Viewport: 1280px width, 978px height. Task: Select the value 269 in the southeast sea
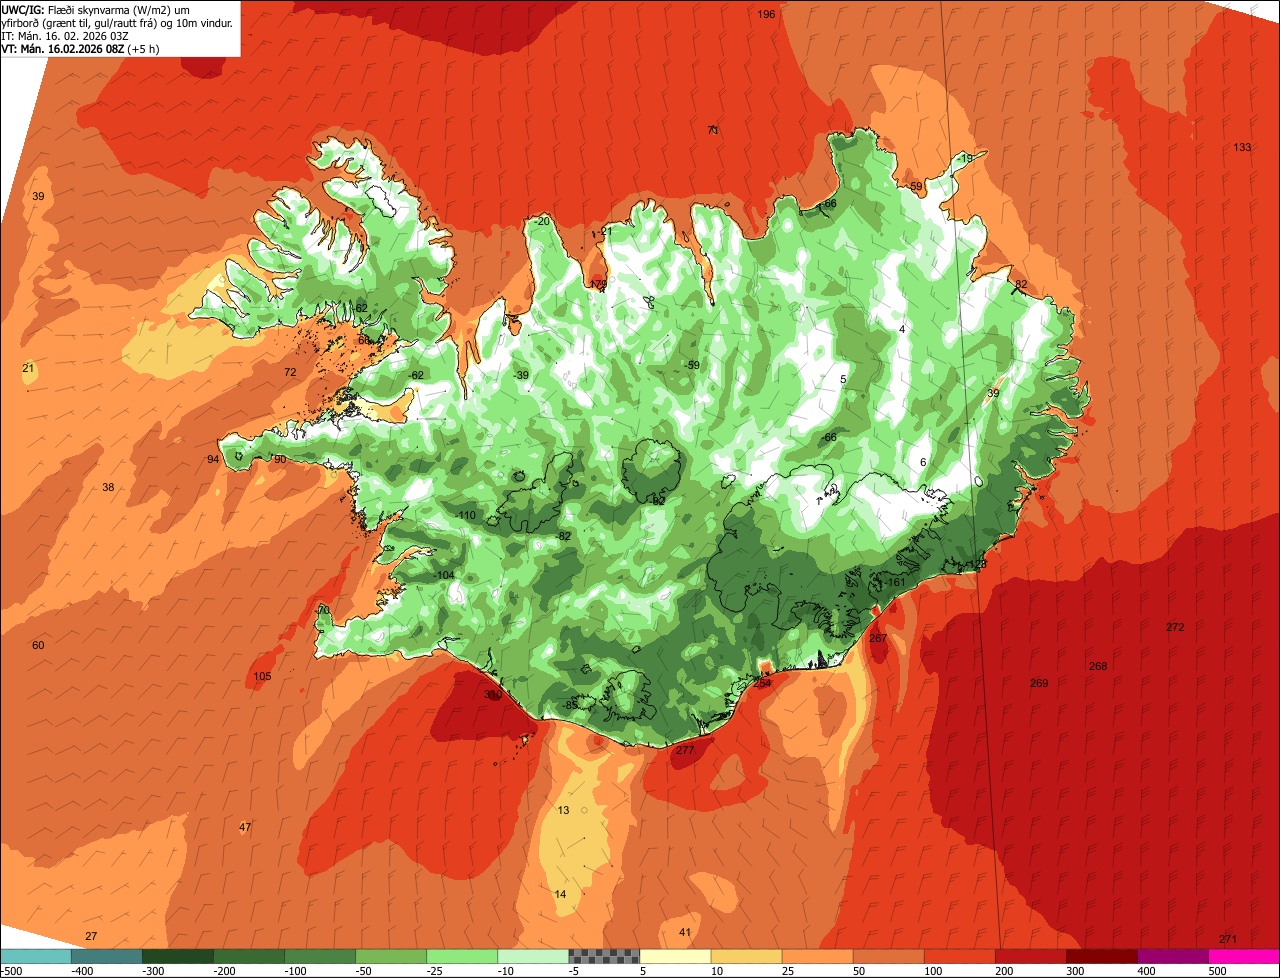point(1039,683)
